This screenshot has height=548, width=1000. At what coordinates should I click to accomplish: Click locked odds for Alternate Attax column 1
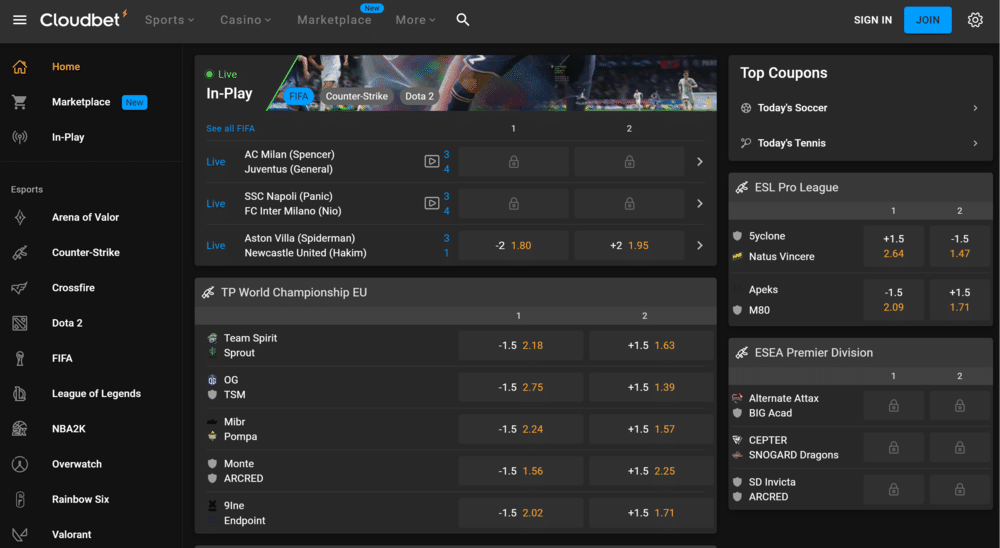[893, 406]
